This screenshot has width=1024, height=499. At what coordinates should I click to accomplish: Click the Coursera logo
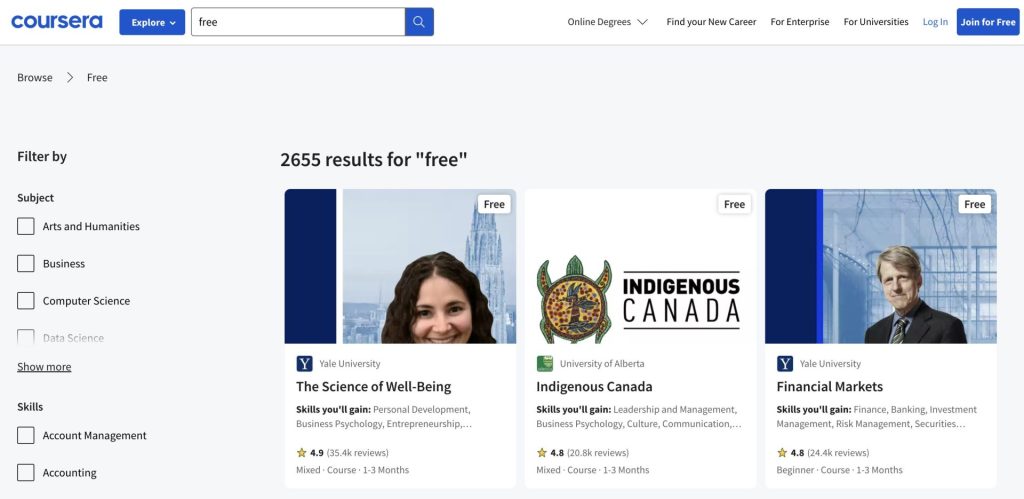coord(56,22)
